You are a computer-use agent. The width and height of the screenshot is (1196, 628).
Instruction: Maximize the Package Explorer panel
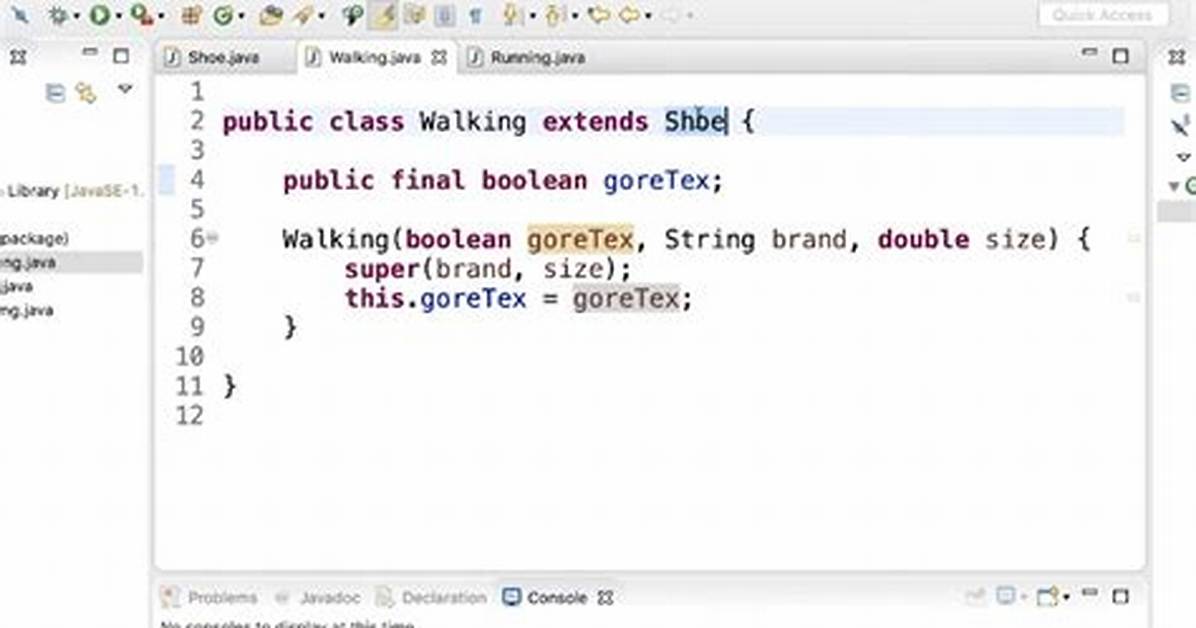pos(121,56)
